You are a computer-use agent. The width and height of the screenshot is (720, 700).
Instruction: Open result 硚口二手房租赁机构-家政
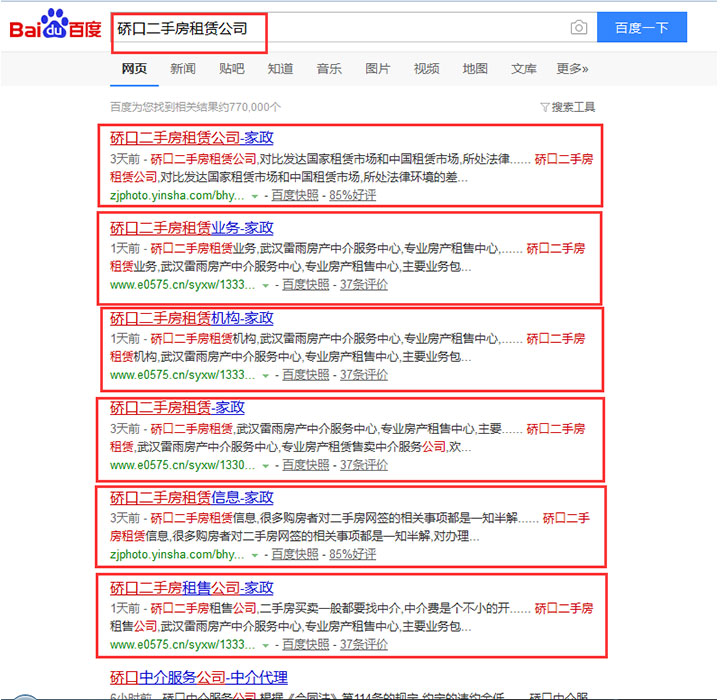[191, 318]
